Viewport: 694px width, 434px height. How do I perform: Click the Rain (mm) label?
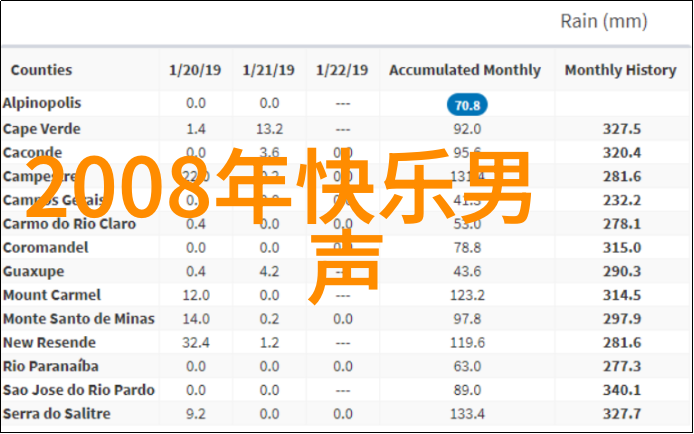604,21
